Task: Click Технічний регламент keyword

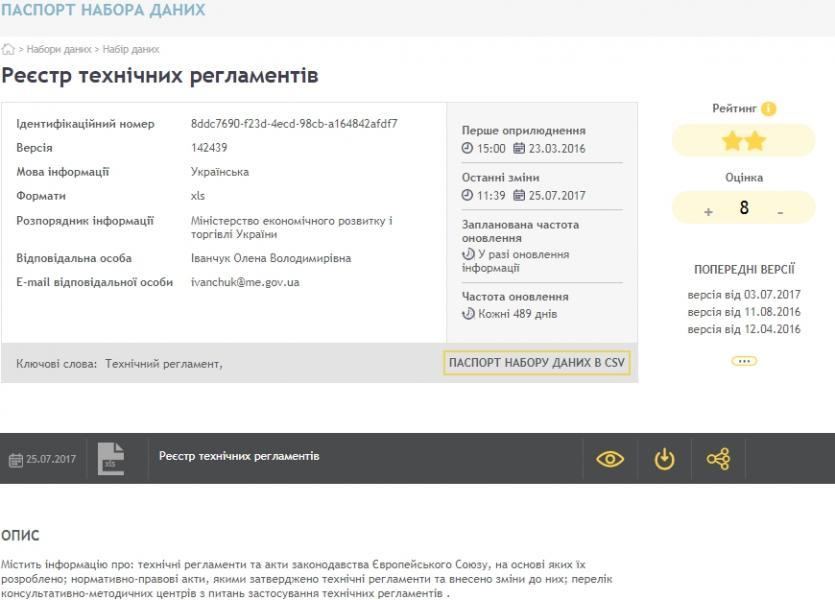Action: point(162,364)
